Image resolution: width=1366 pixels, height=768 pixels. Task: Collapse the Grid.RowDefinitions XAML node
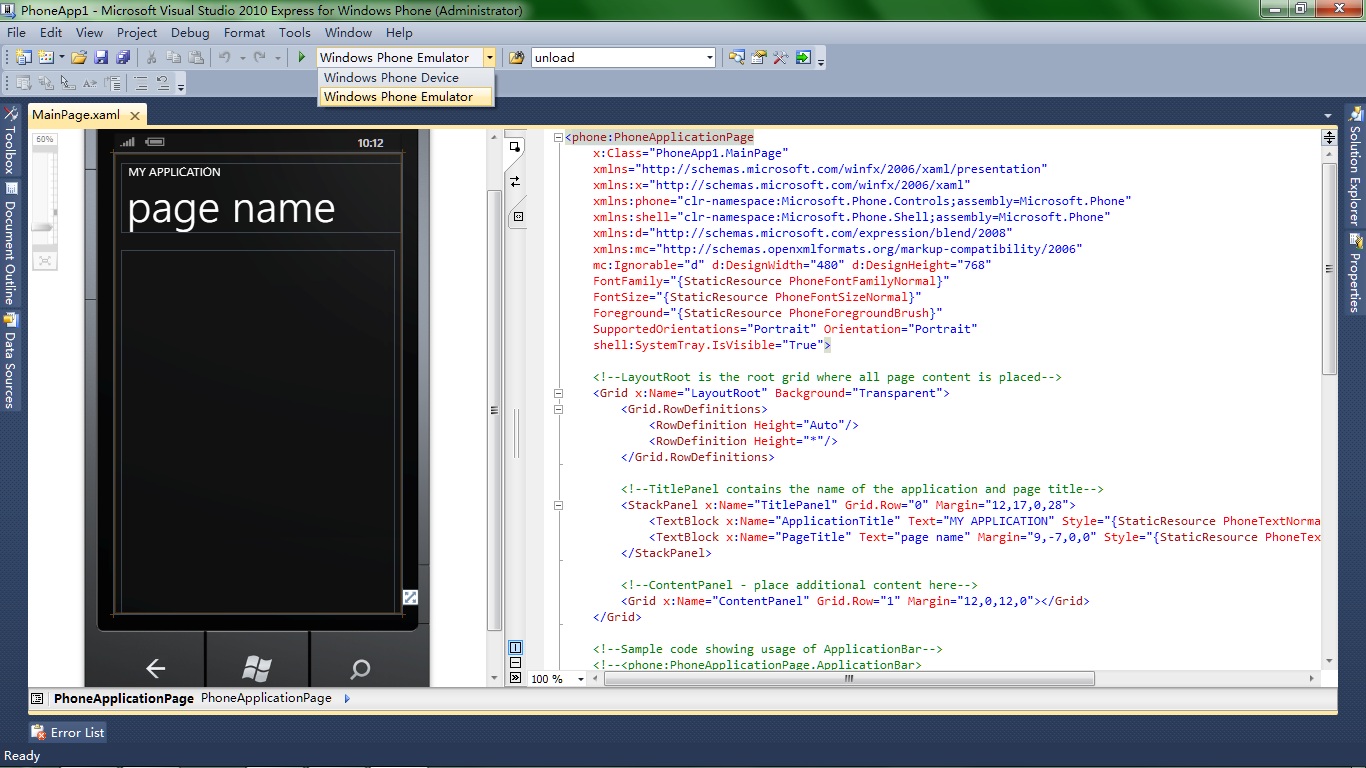pyautogui.click(x=559, y=409)
